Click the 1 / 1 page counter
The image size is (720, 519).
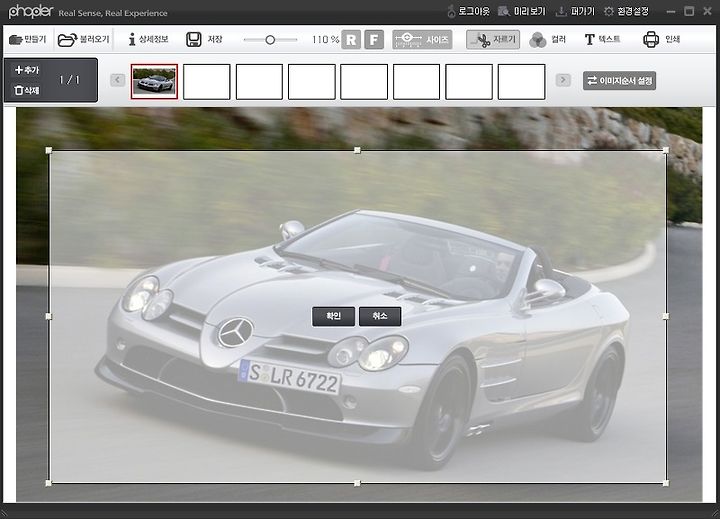pyautogui.click(x=69, y=80)
